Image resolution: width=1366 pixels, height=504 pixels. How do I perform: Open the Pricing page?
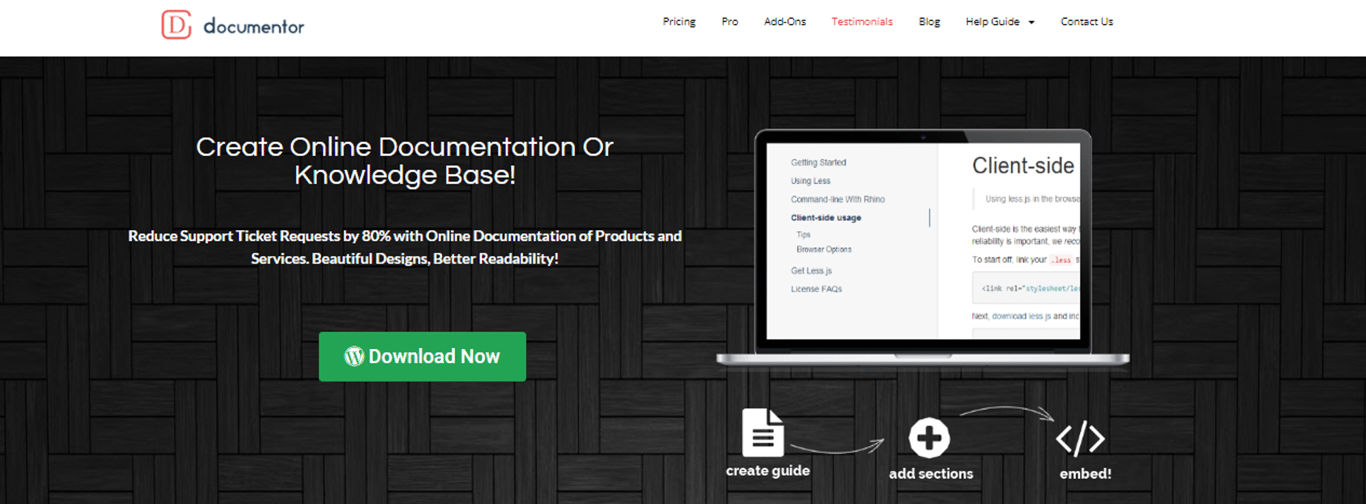tap(679, 22)
